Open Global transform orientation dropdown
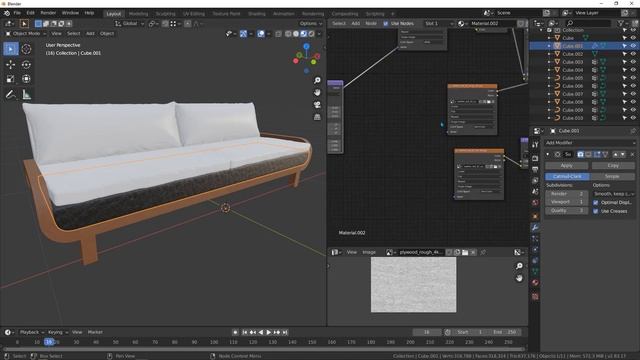This screenshot has height=360, width=640. point(129,24)
